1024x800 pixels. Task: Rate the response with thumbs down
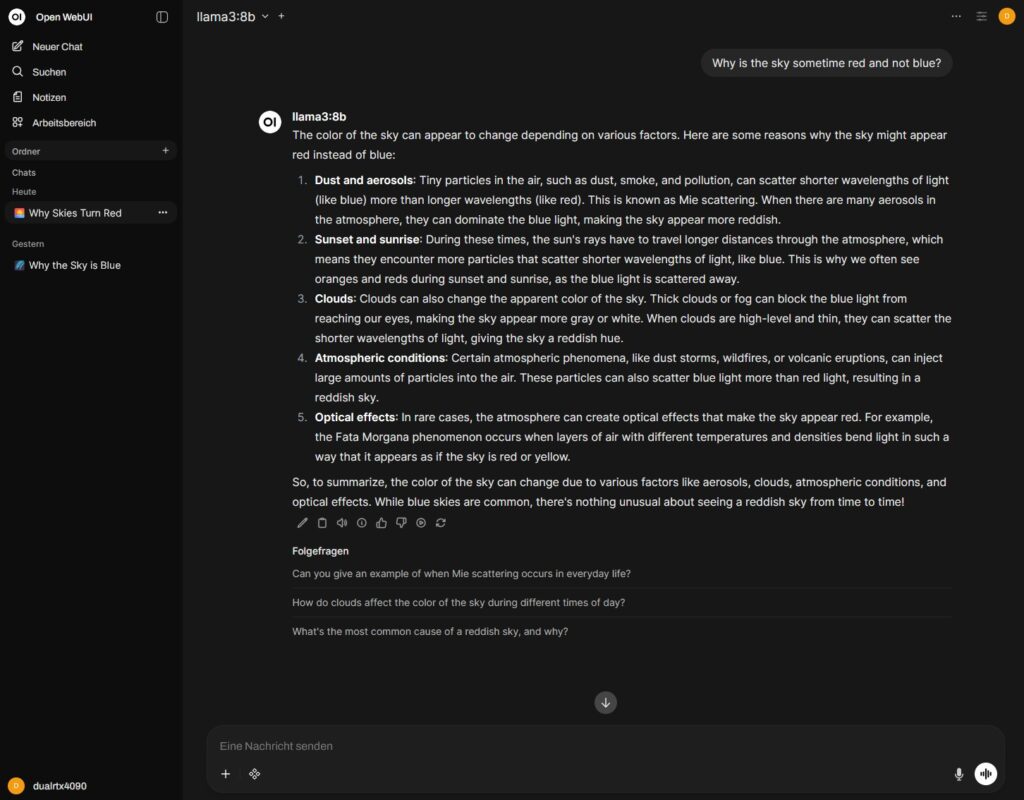click(x=401, y=522)
